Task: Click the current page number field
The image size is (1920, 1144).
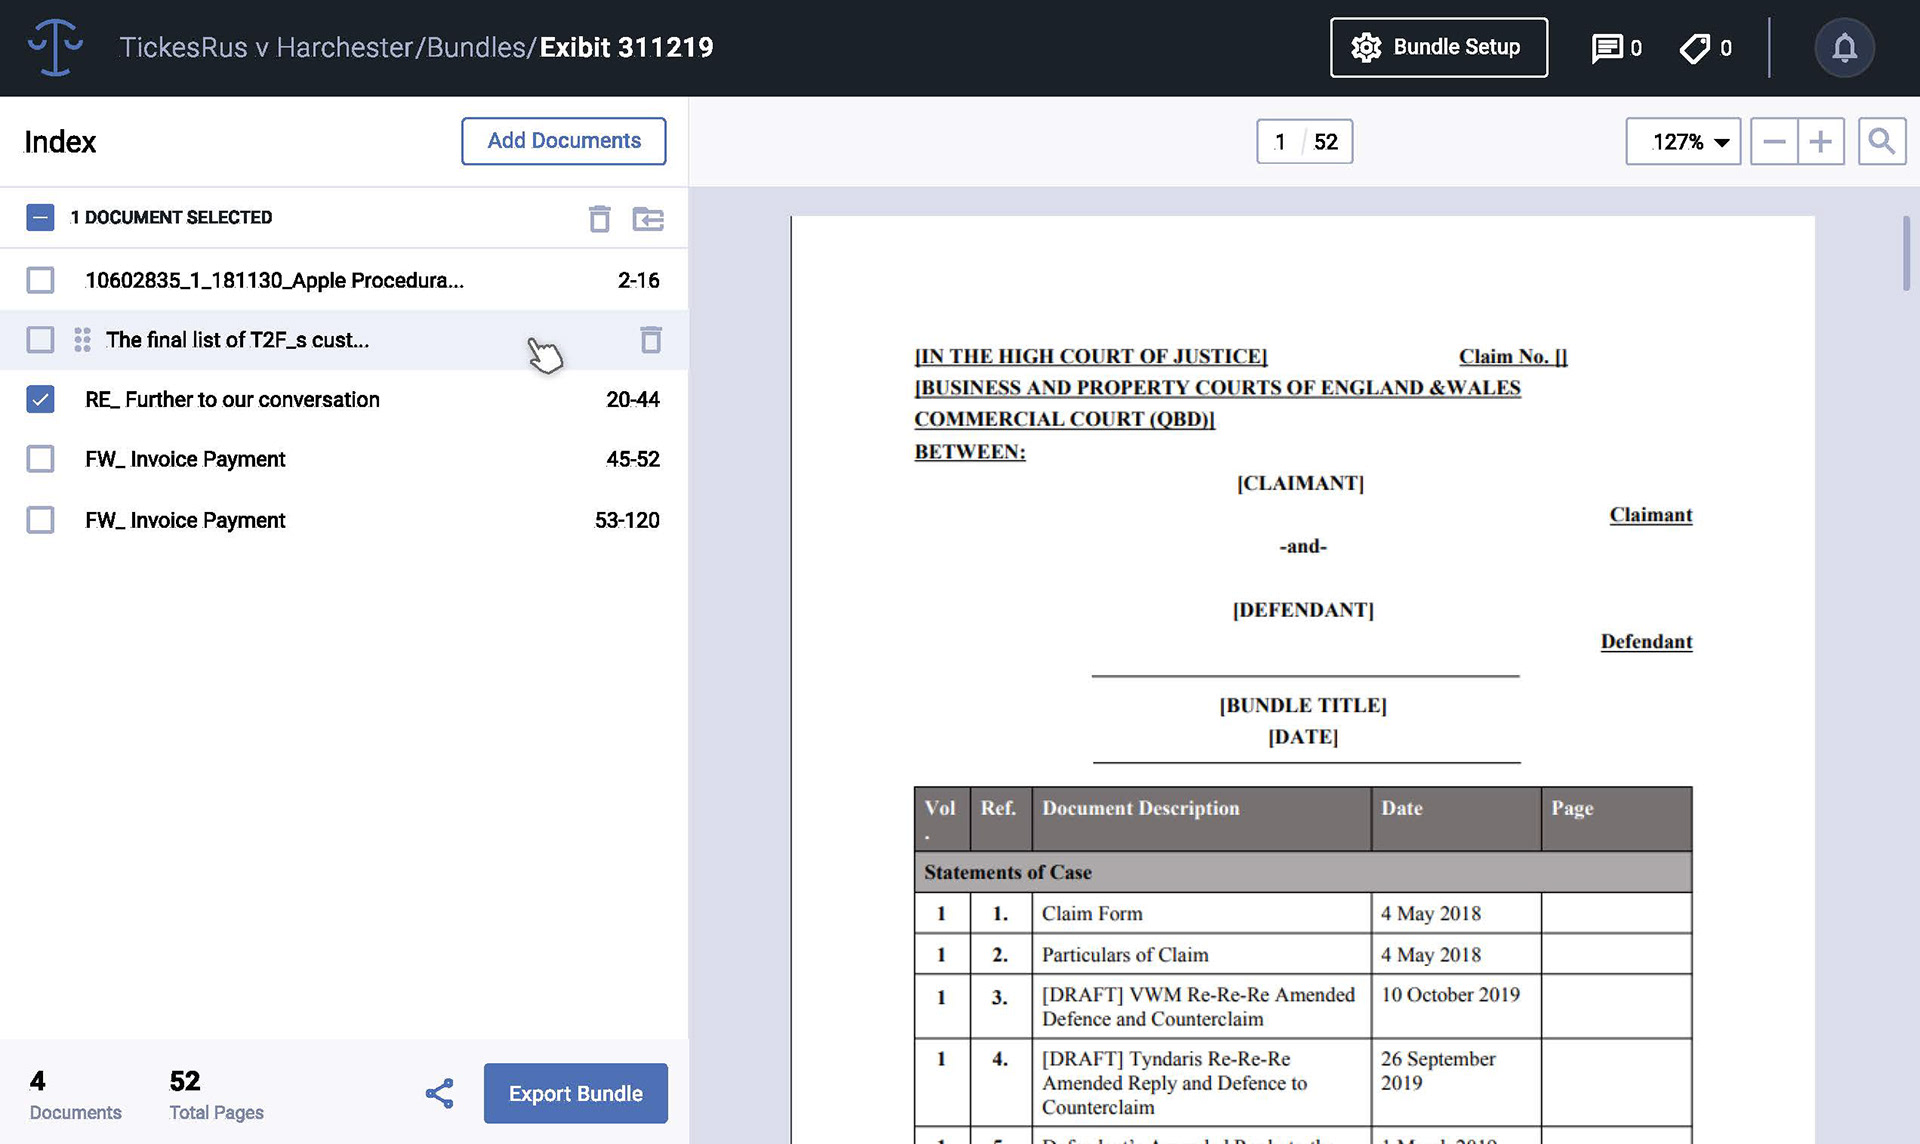Action: [1280, 142]
